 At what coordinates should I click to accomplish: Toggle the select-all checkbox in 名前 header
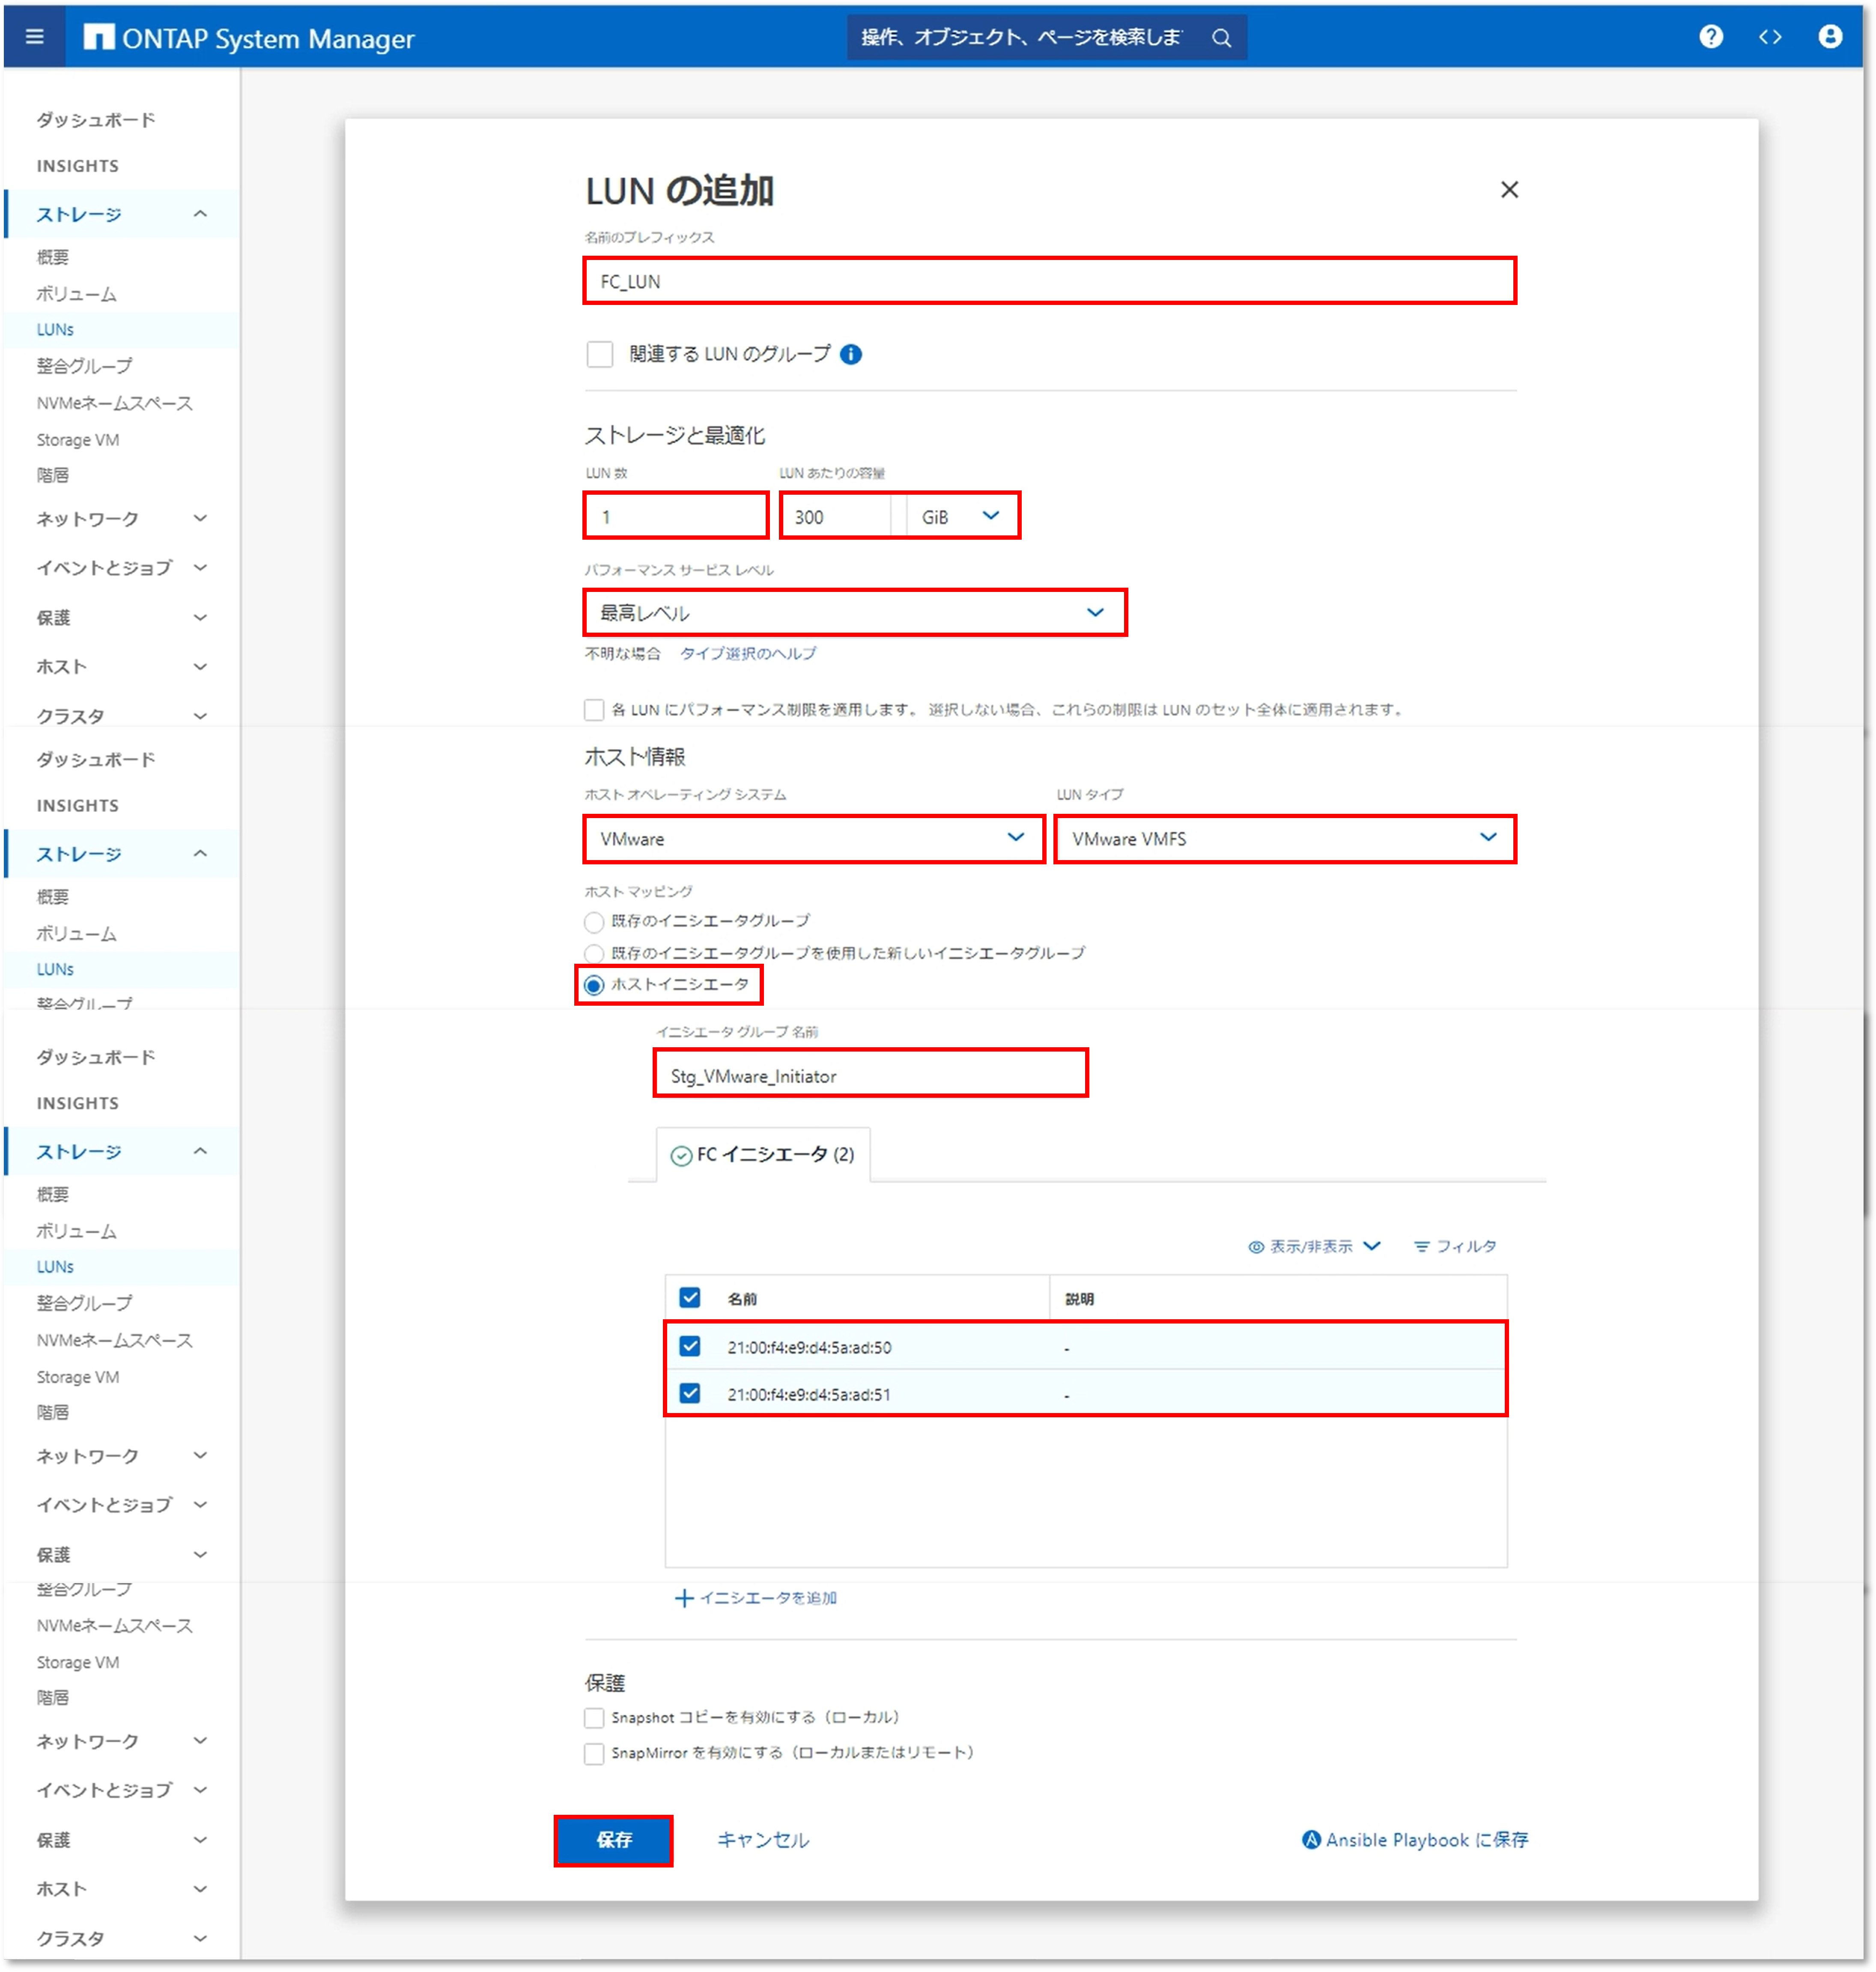click(x=690, y=1298)
